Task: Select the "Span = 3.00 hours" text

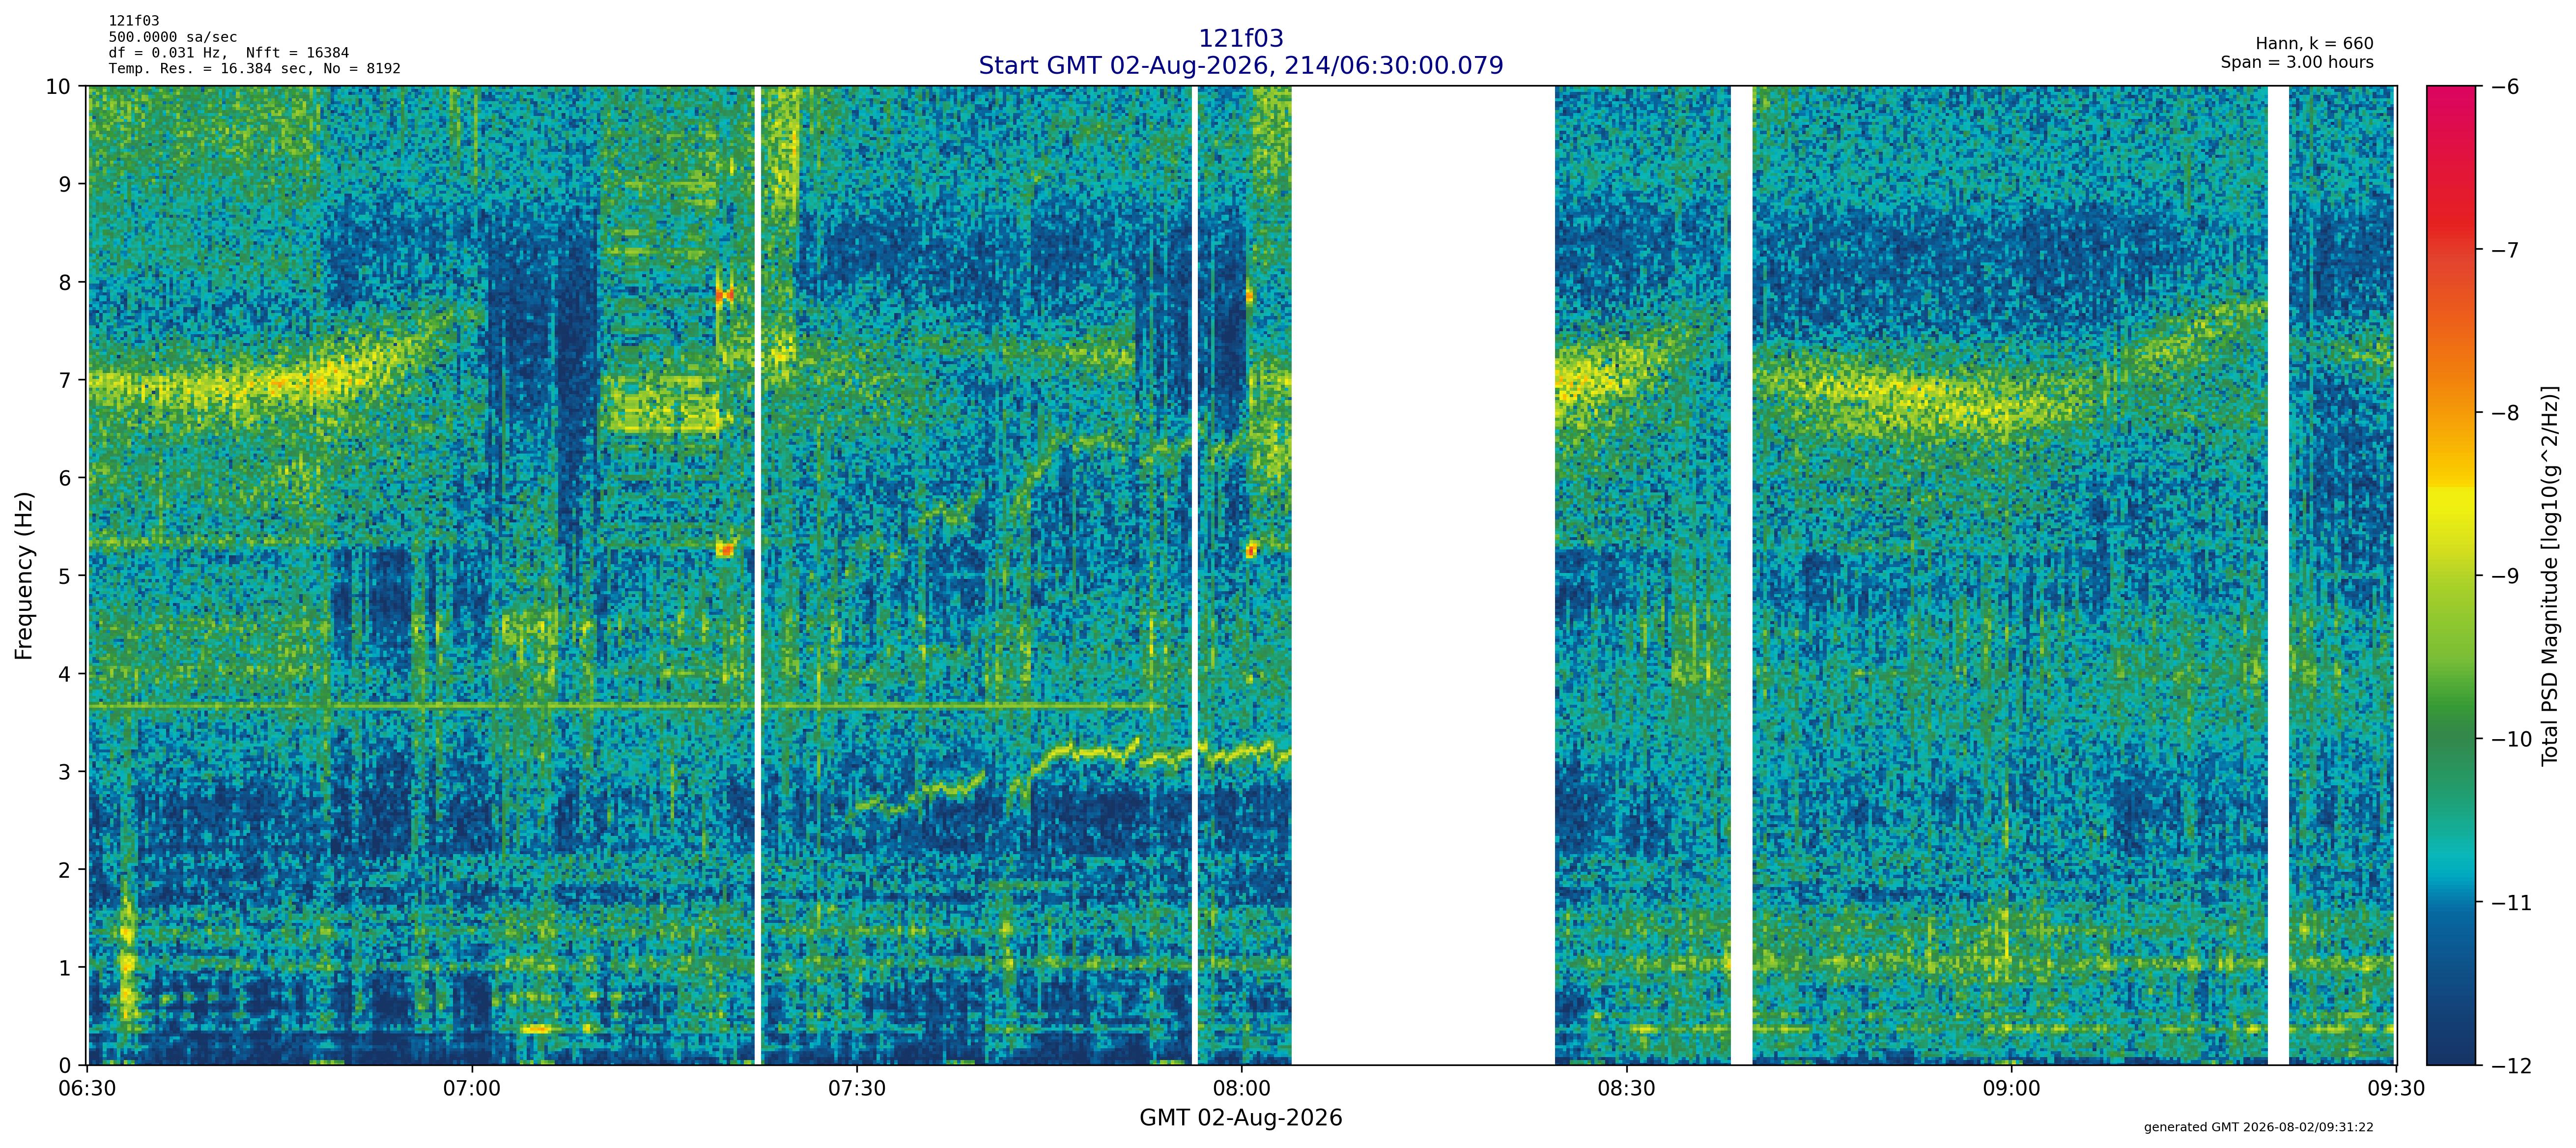Action: pyautogui.click(x=2297, y=62)
